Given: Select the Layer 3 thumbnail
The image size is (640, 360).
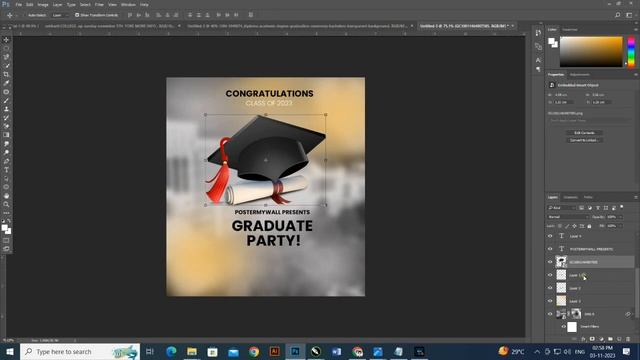Looking at the screenshot, I should [562, 301].
